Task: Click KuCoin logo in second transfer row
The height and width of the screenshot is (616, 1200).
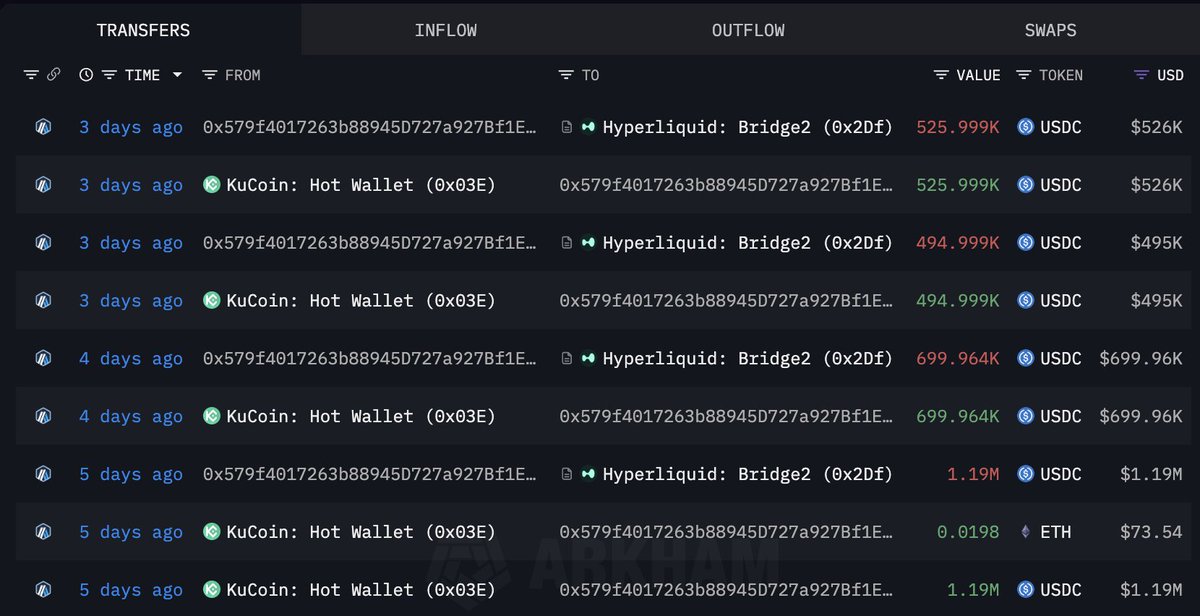Action: click(x=211, y=185)
